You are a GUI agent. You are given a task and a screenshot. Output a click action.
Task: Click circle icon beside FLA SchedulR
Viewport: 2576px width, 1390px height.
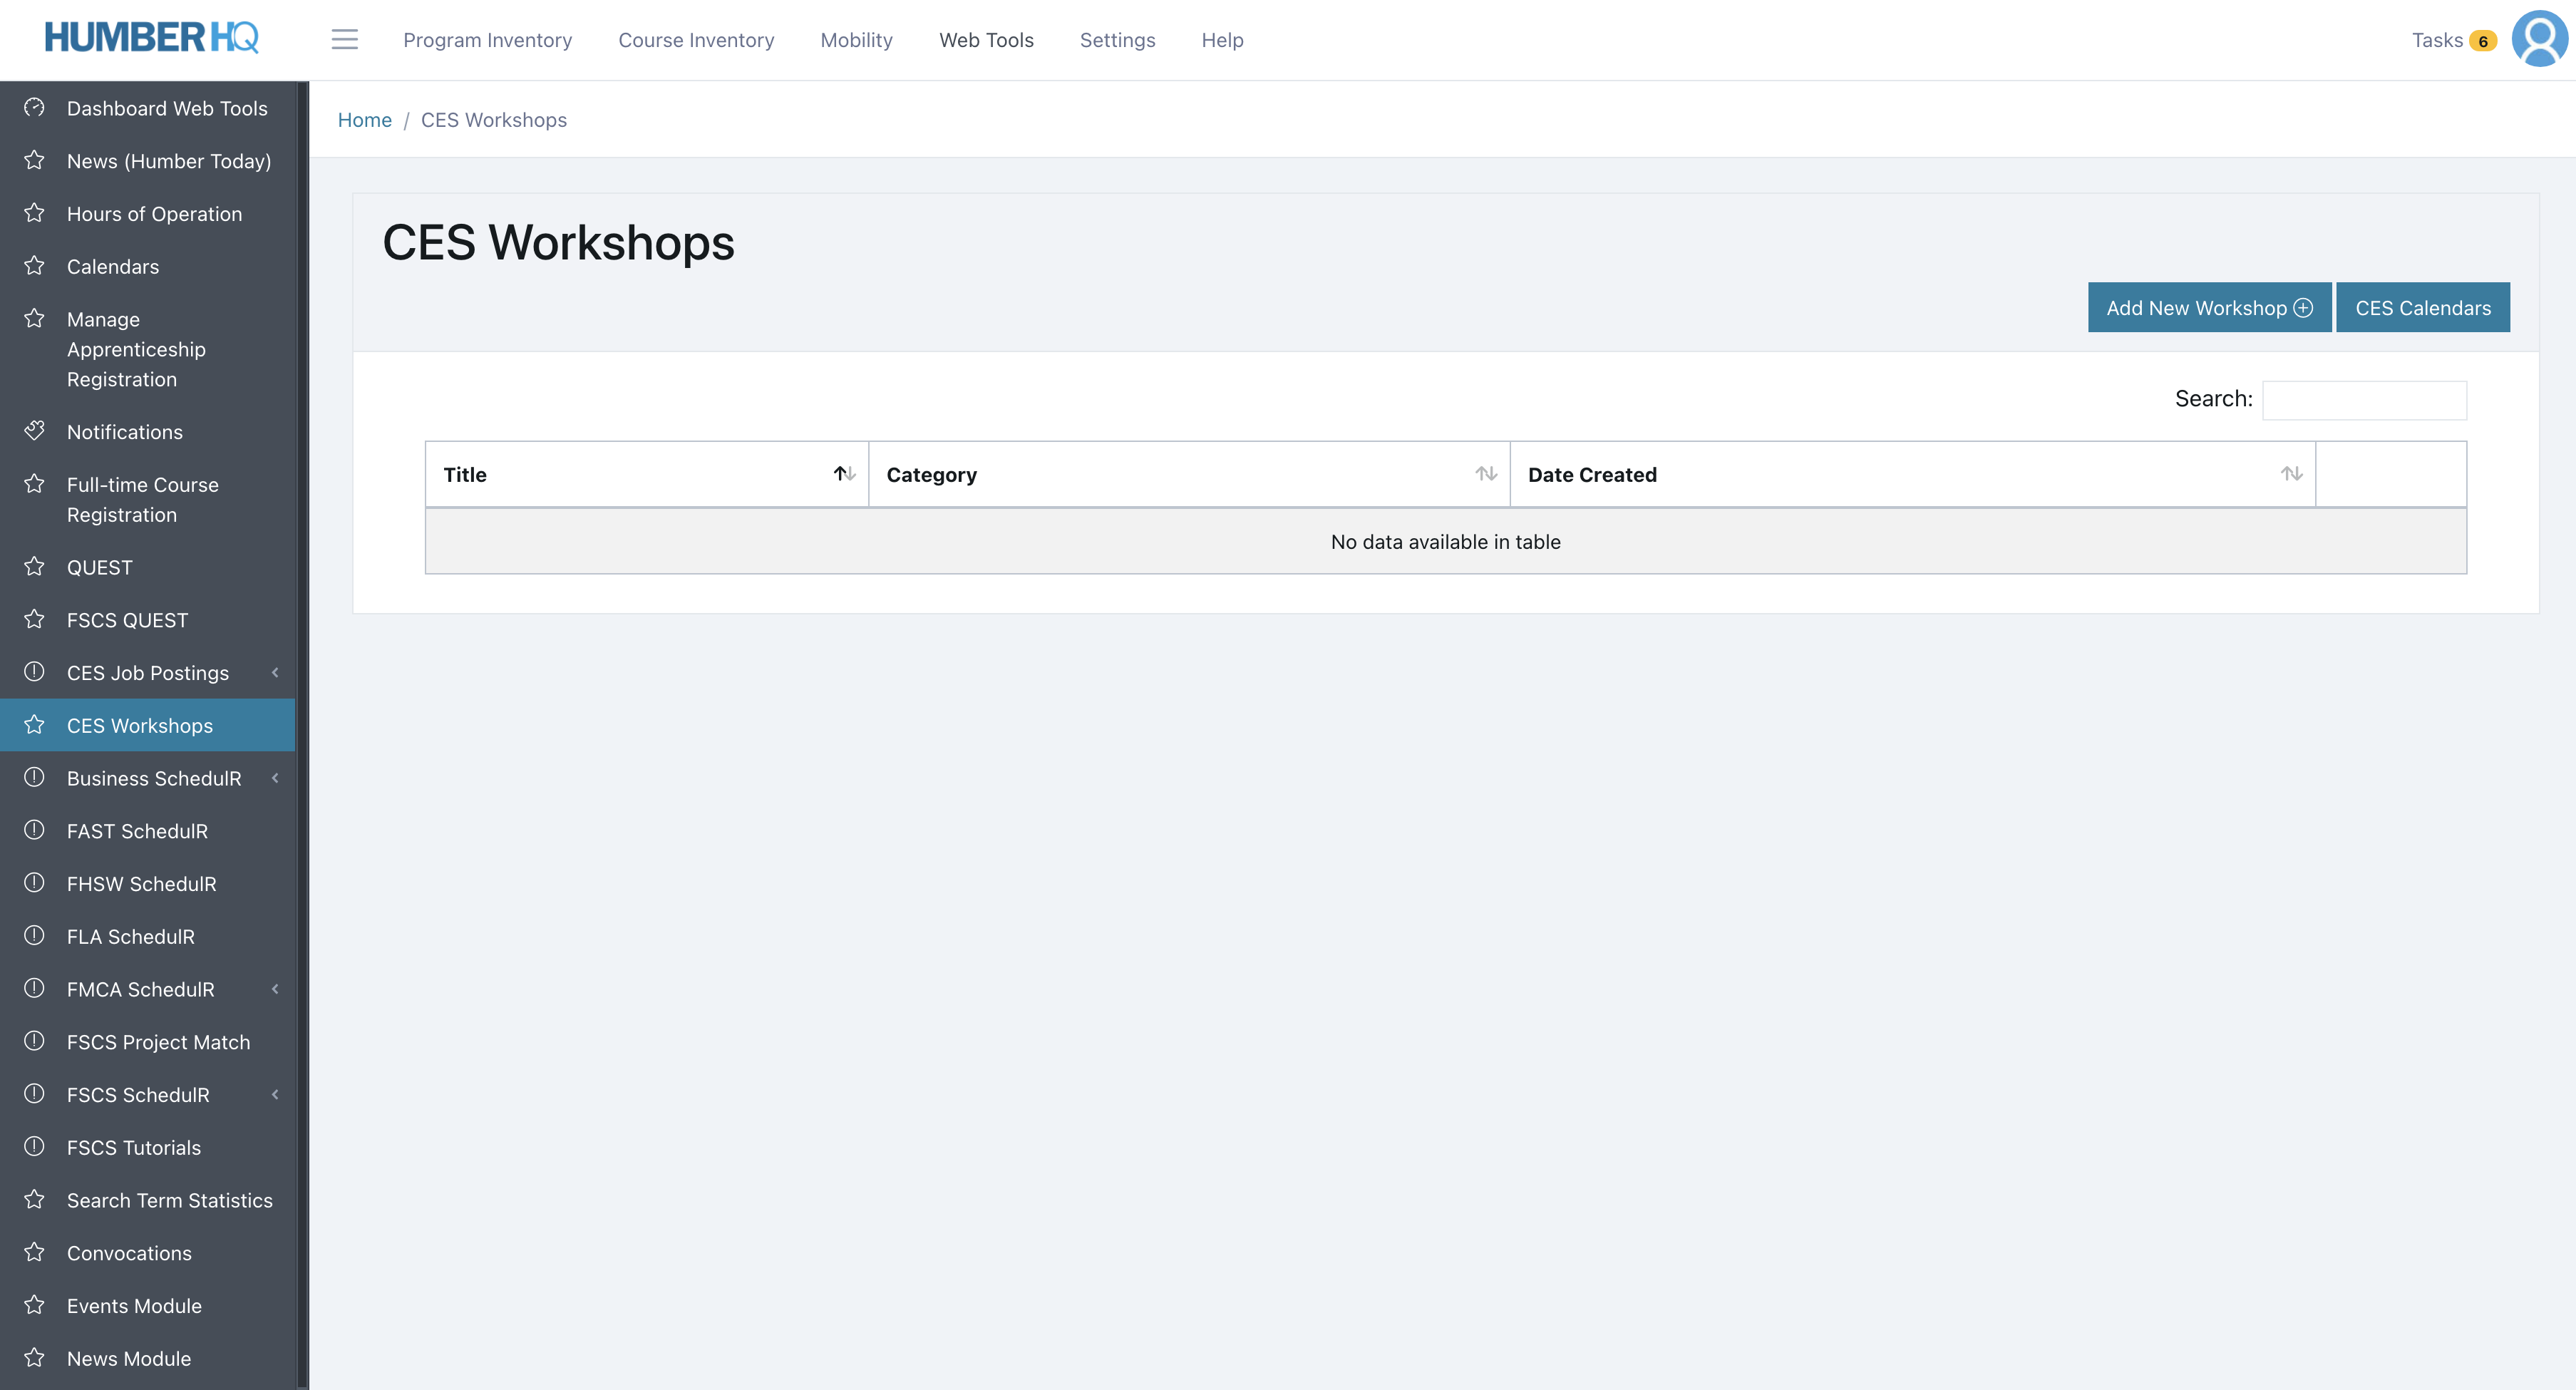click(34, 936)
